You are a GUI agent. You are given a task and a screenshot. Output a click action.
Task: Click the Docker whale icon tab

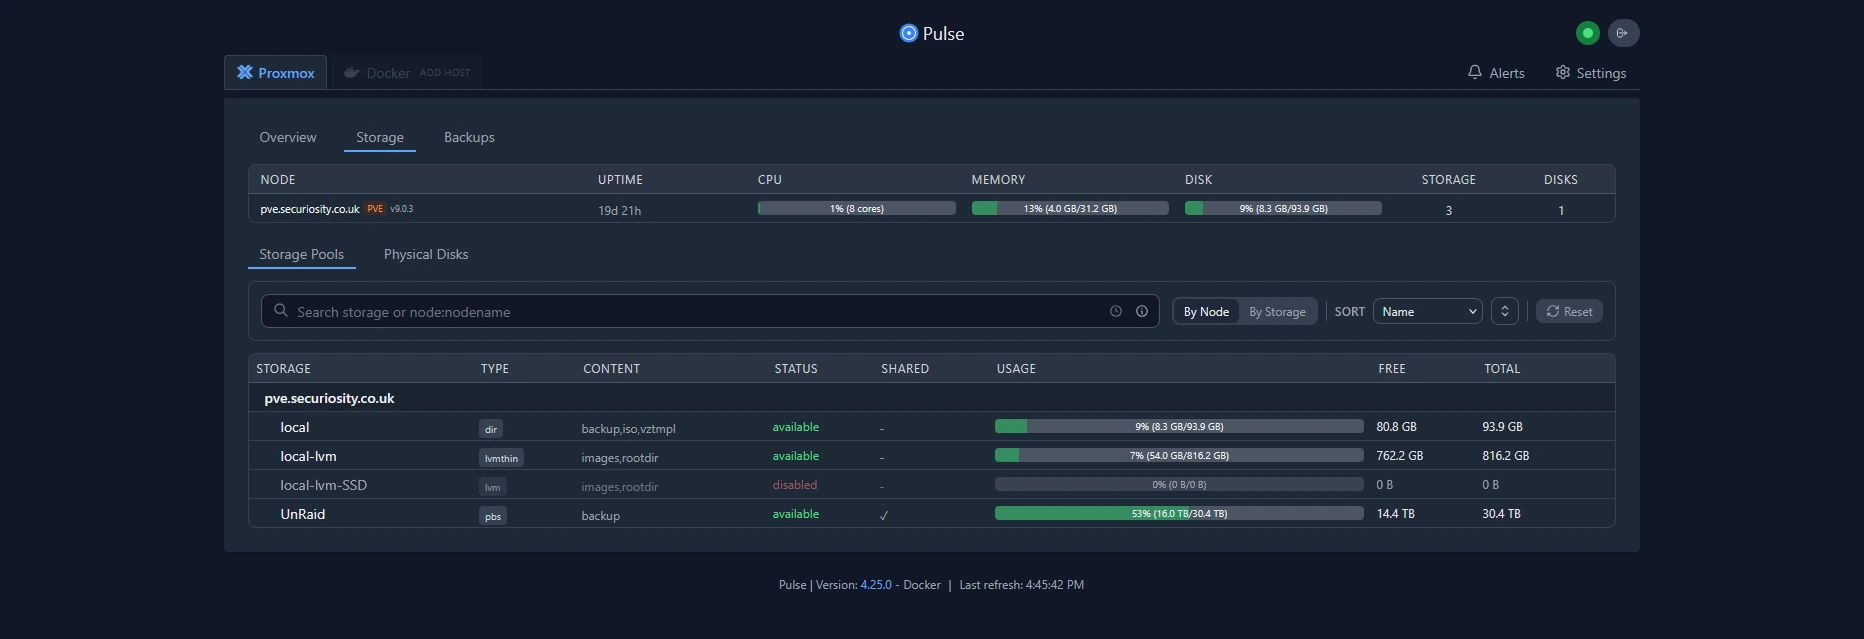point(352,73)
